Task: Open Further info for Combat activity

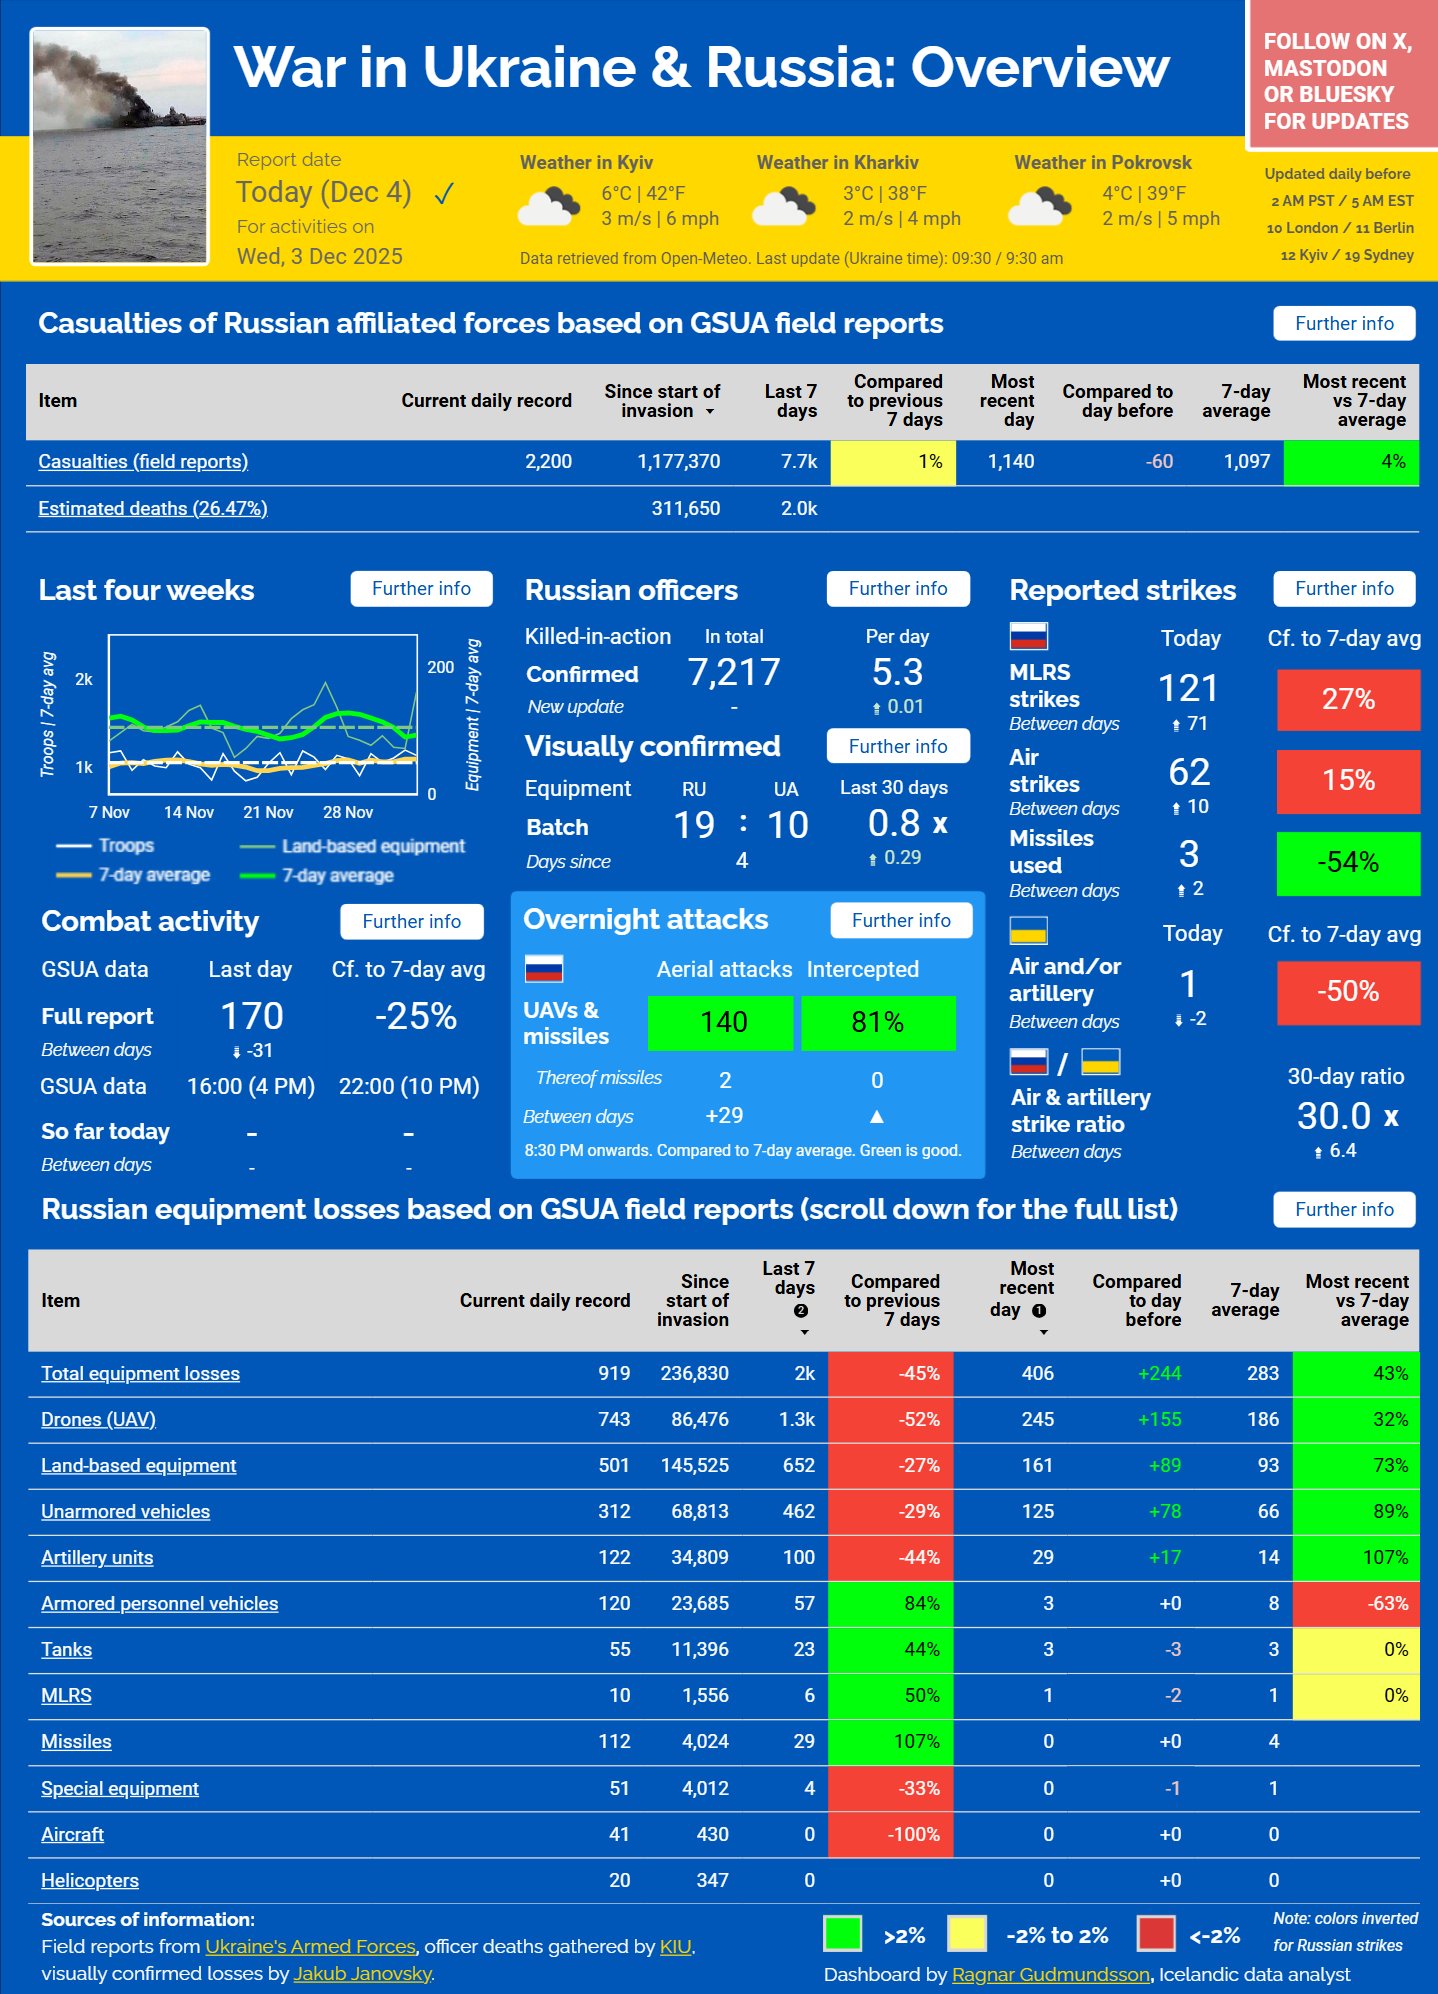Action: (x=412, y=921)
